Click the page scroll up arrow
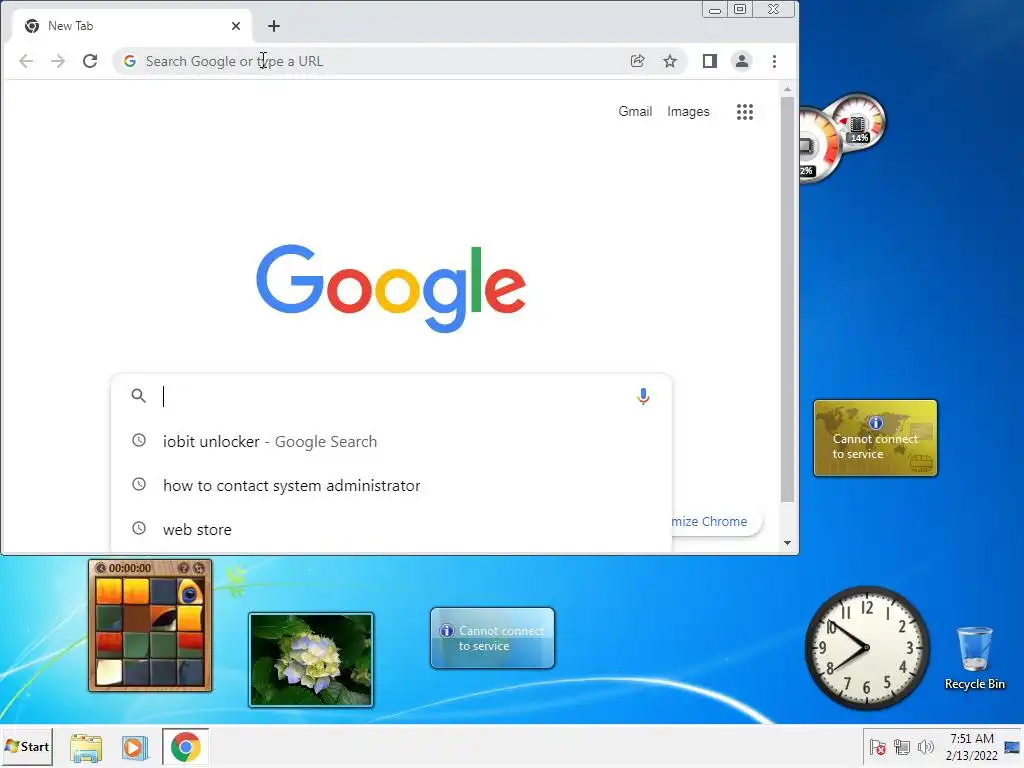This screenshot has width=1024, height=768. point(788,88)
